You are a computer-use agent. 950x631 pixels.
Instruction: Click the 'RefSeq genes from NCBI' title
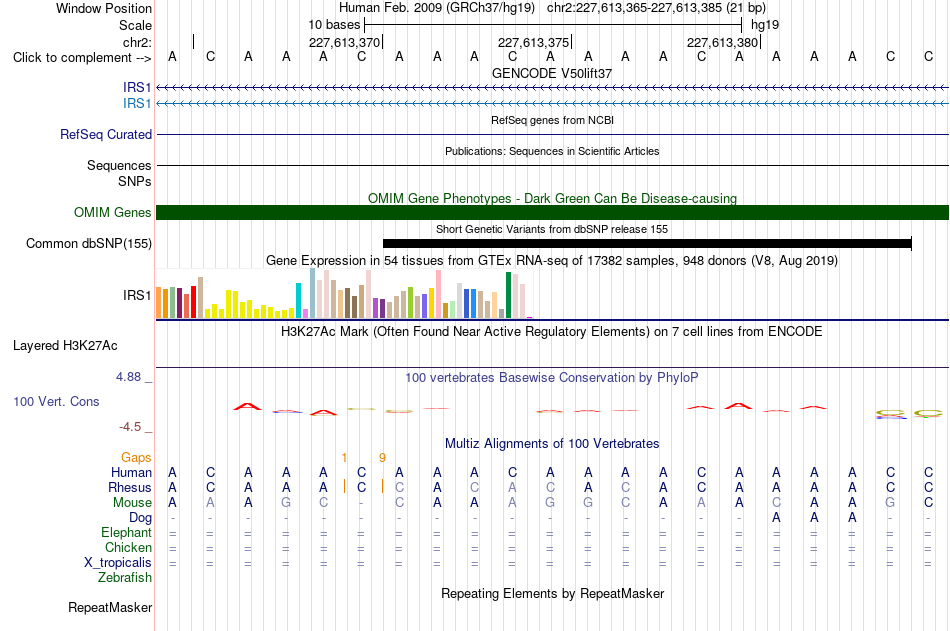click(x=552, y=120)
